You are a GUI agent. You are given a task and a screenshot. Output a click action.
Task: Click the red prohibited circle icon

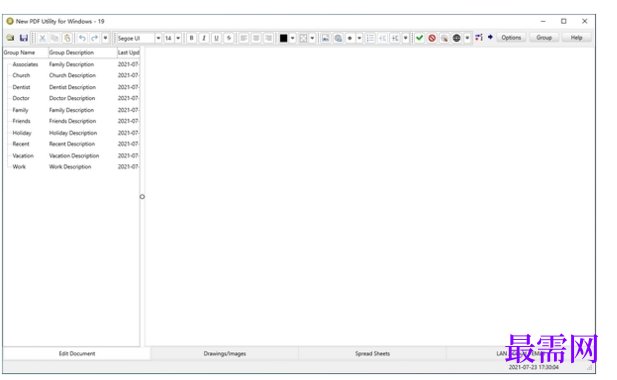point(432,38)
